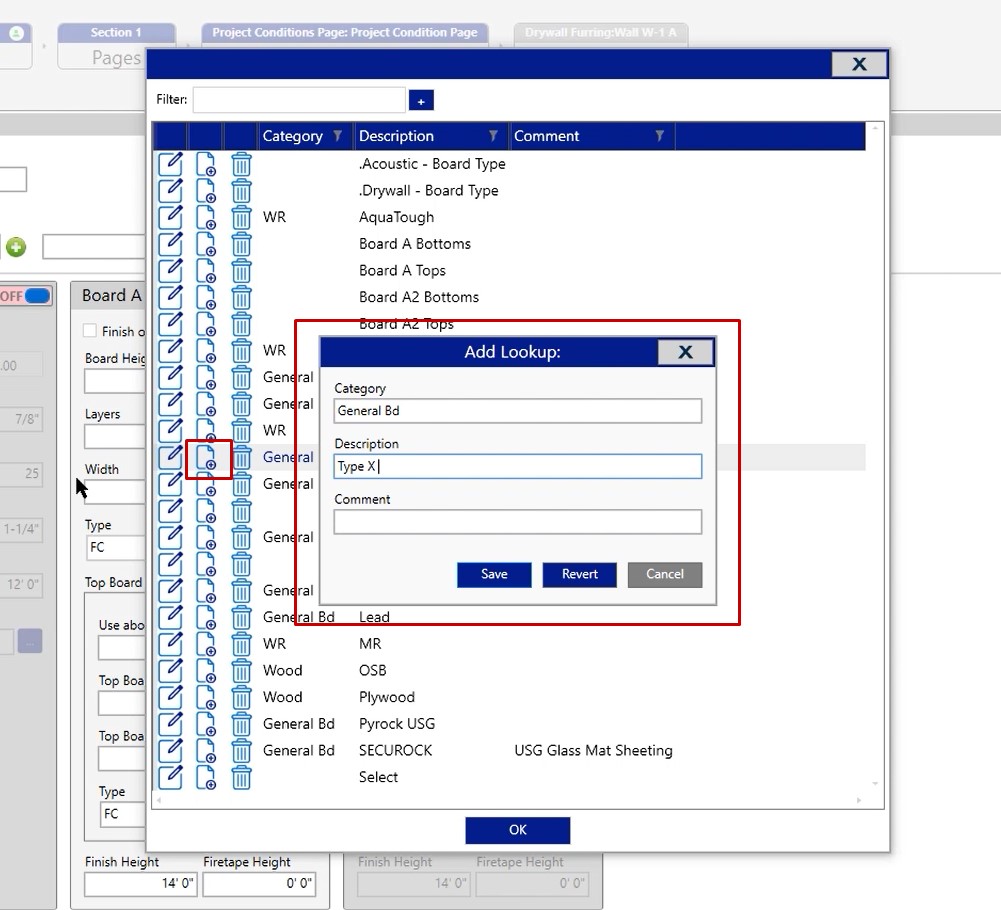Click copy icon for OSB row
The image size is (1001, 910).
point(206,671)
